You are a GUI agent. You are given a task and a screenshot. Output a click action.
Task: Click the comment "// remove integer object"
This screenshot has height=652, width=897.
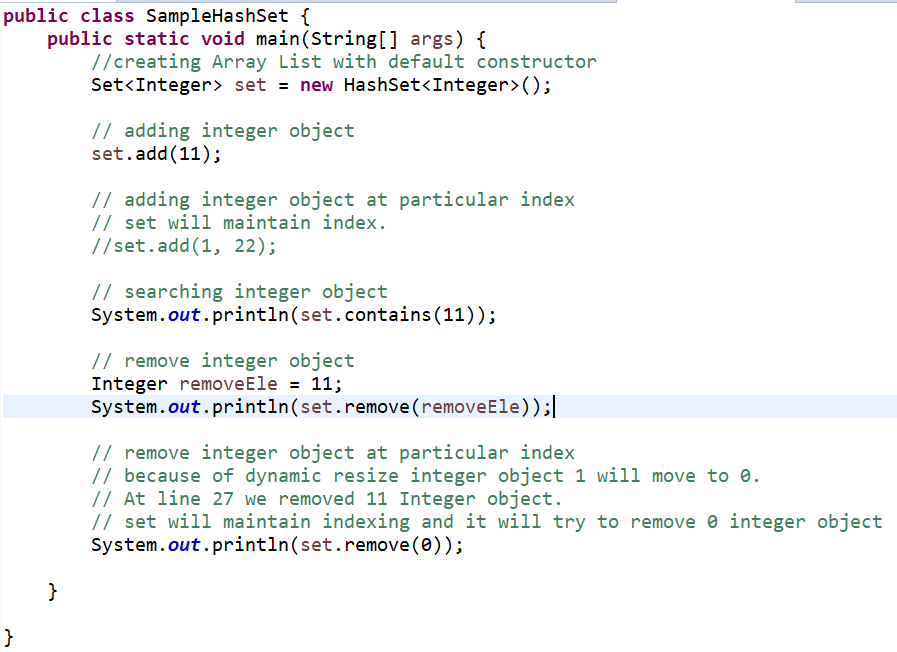[223, 361]
